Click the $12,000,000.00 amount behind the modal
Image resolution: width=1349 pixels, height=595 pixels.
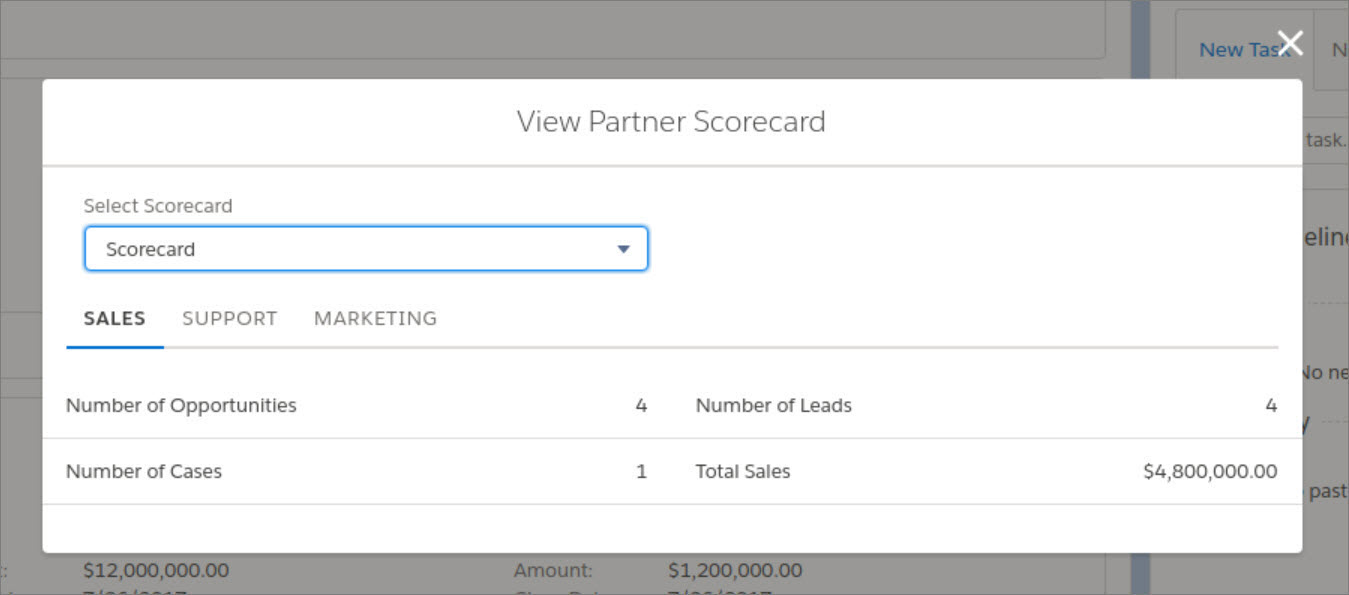(x=155, y=570)
